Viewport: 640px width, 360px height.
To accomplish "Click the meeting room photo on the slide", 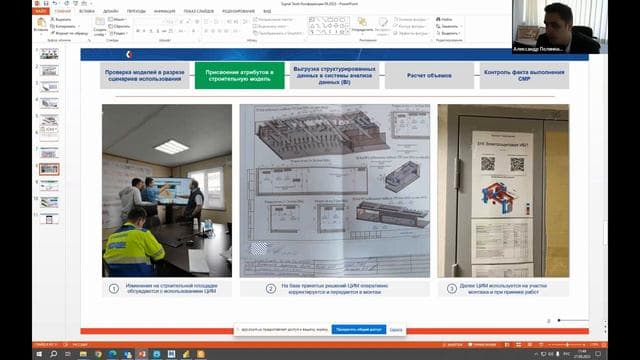I will coord(167,191).
